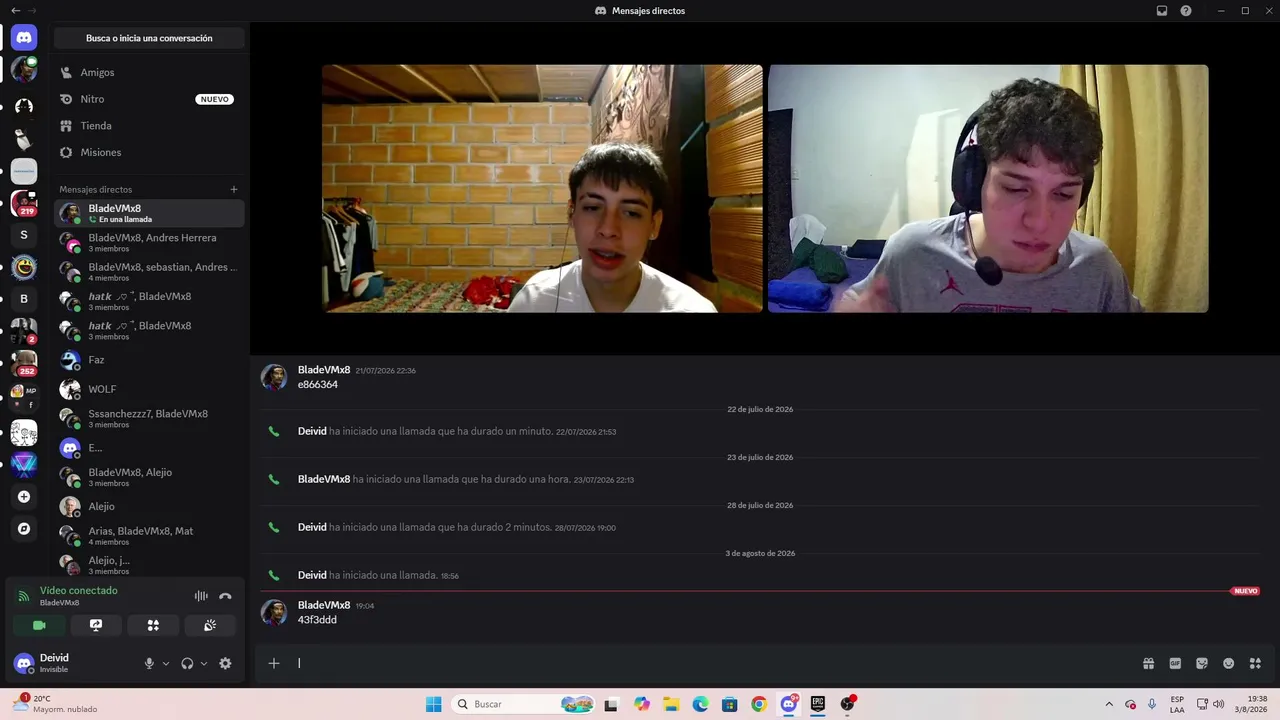The height and width of the screenshot is (720, 1280).
Task: Share your screen
Action: (96, 625)
